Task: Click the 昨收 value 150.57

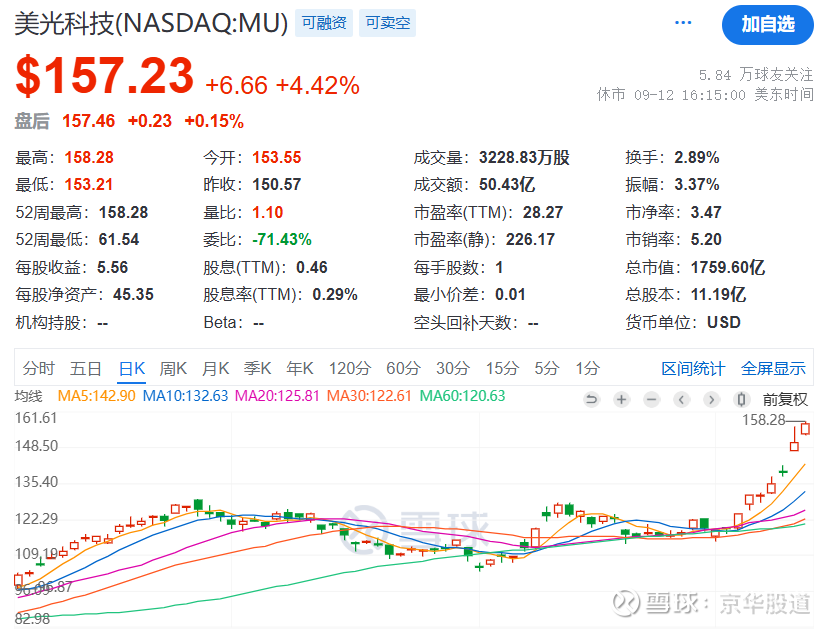Action: coord(277,184)
